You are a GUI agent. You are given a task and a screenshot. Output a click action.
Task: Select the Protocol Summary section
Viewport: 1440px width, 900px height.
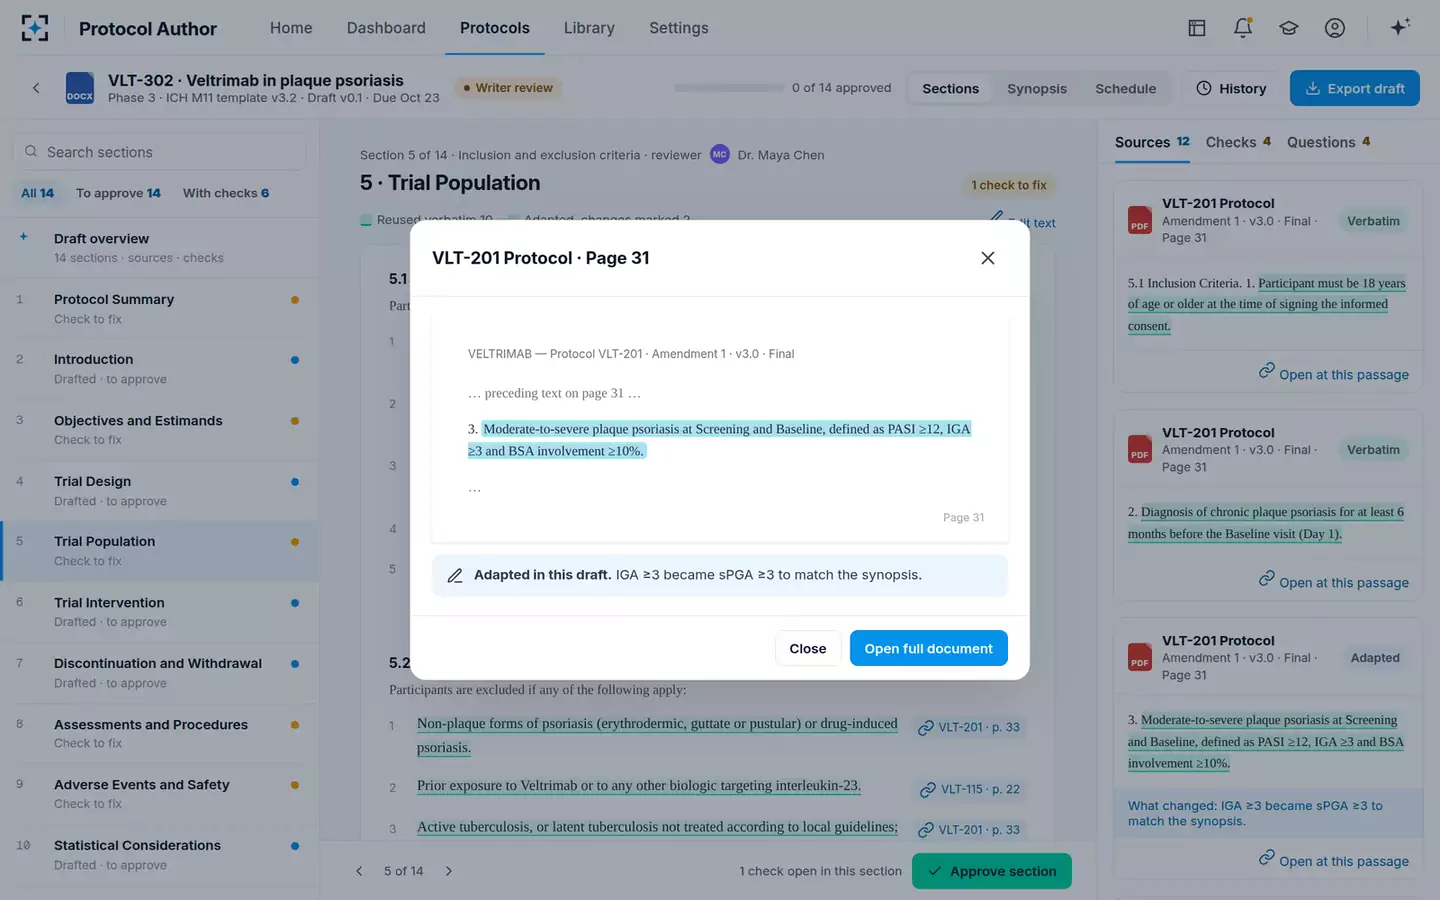[160, 308]
